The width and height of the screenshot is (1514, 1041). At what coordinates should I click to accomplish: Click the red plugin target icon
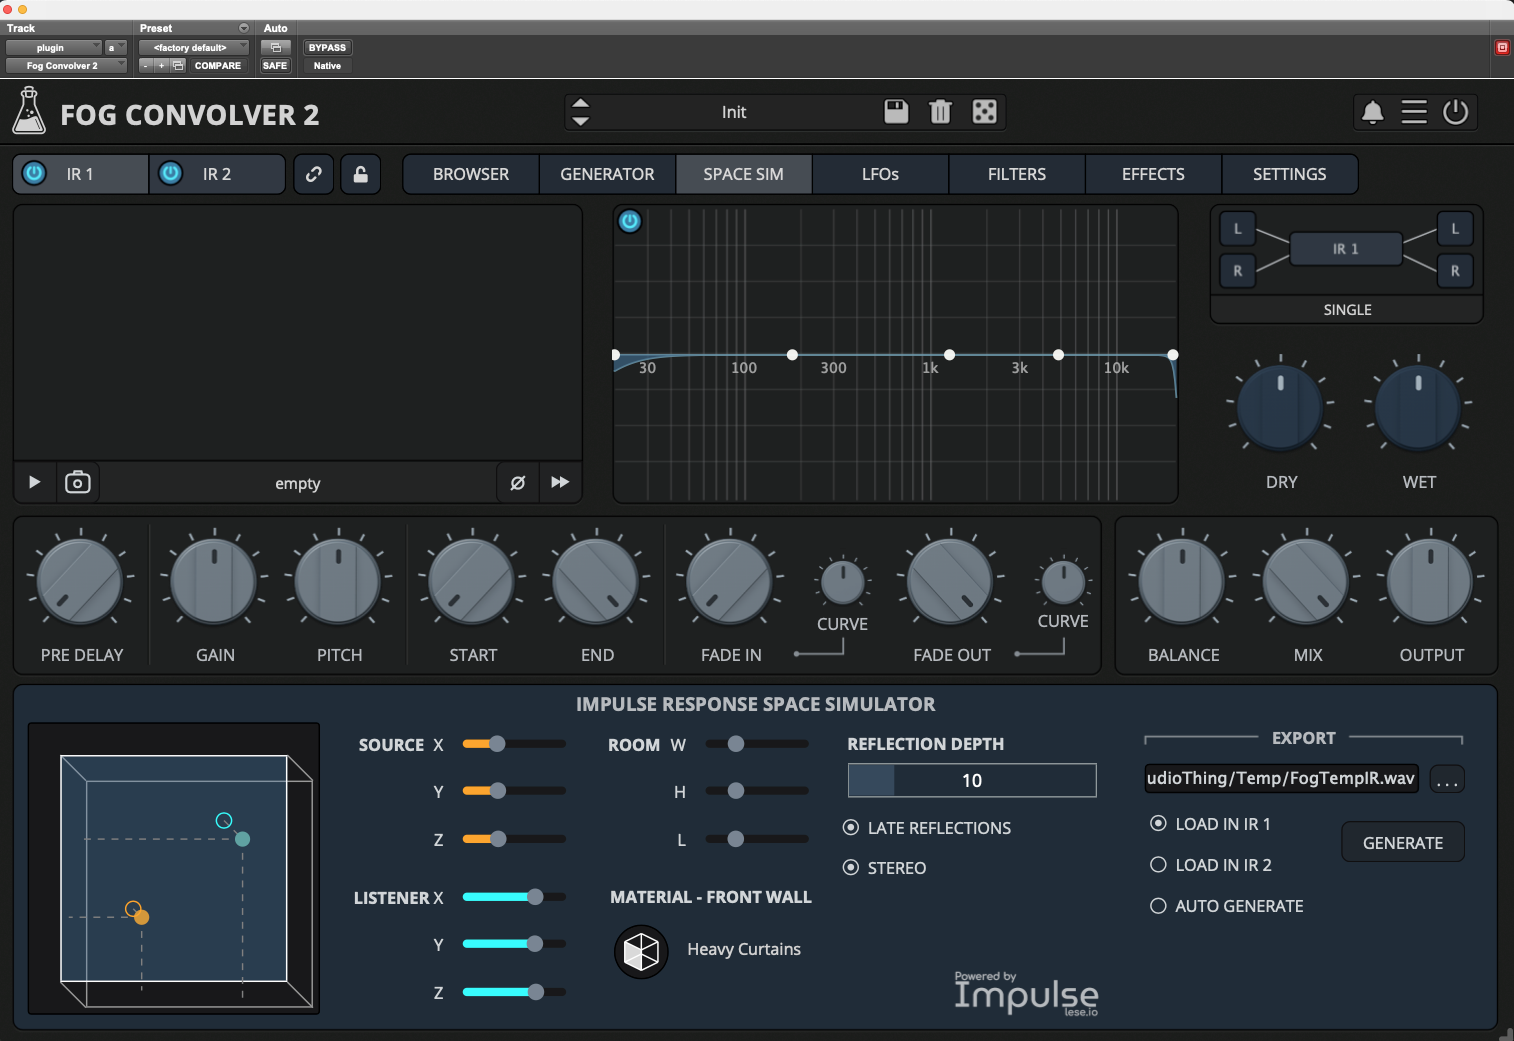pyautogui.click(x=1502, y=47)
